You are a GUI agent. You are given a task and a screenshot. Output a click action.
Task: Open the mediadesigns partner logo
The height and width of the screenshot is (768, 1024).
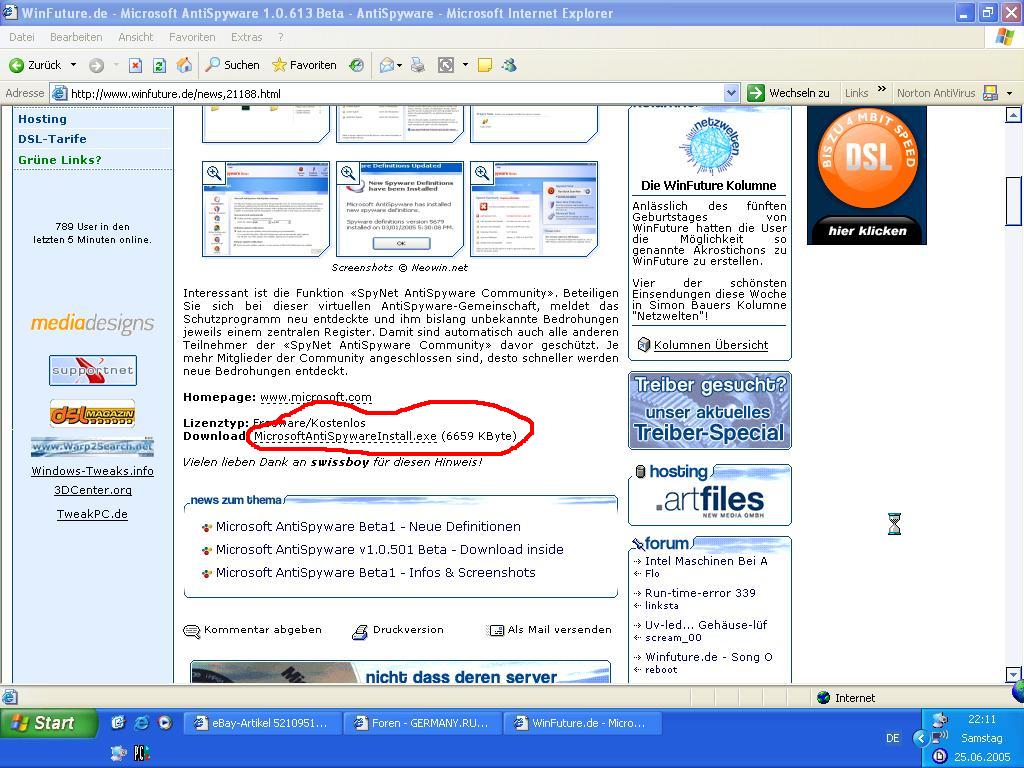(92, 323)
